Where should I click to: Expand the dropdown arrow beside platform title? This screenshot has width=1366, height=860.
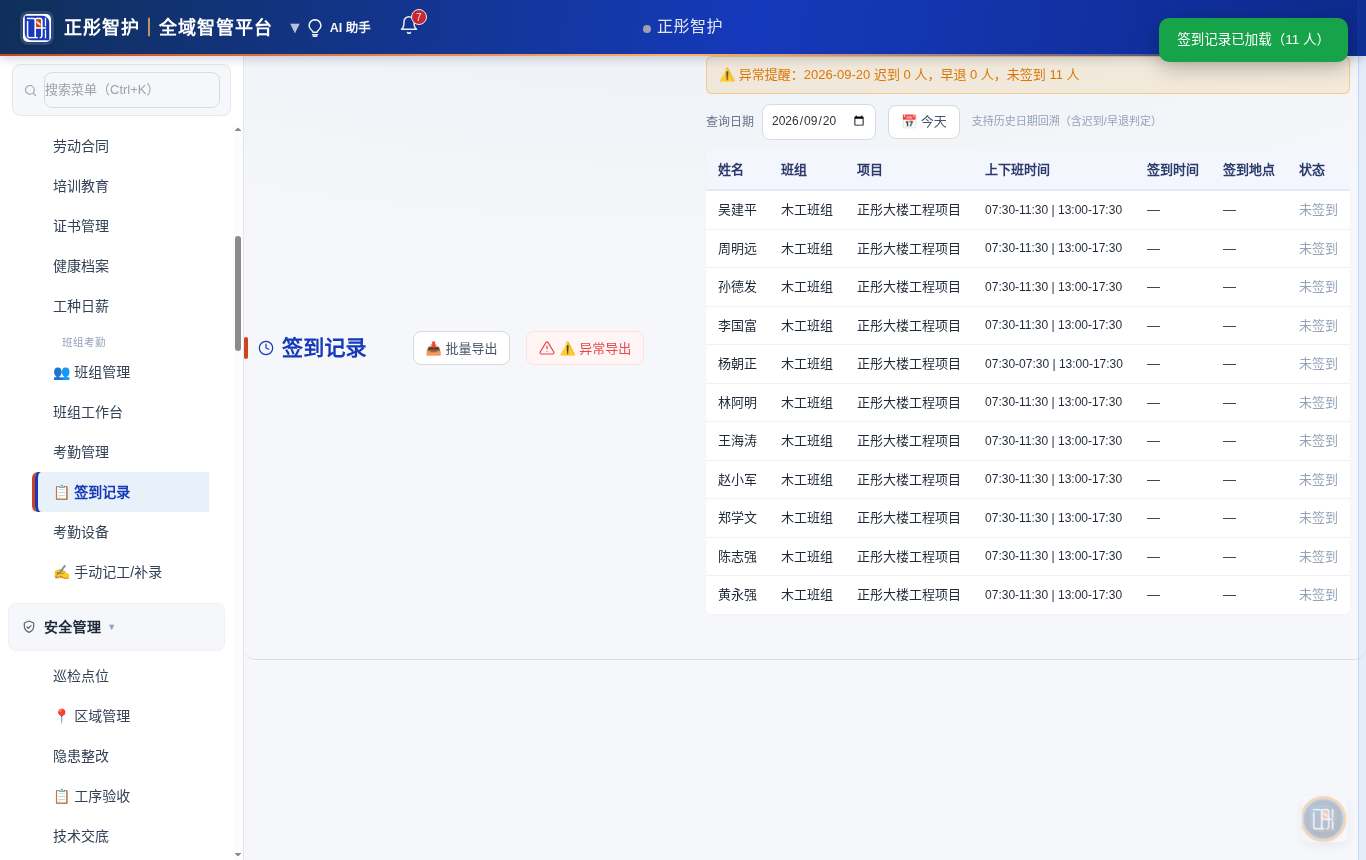pos(294,27)
